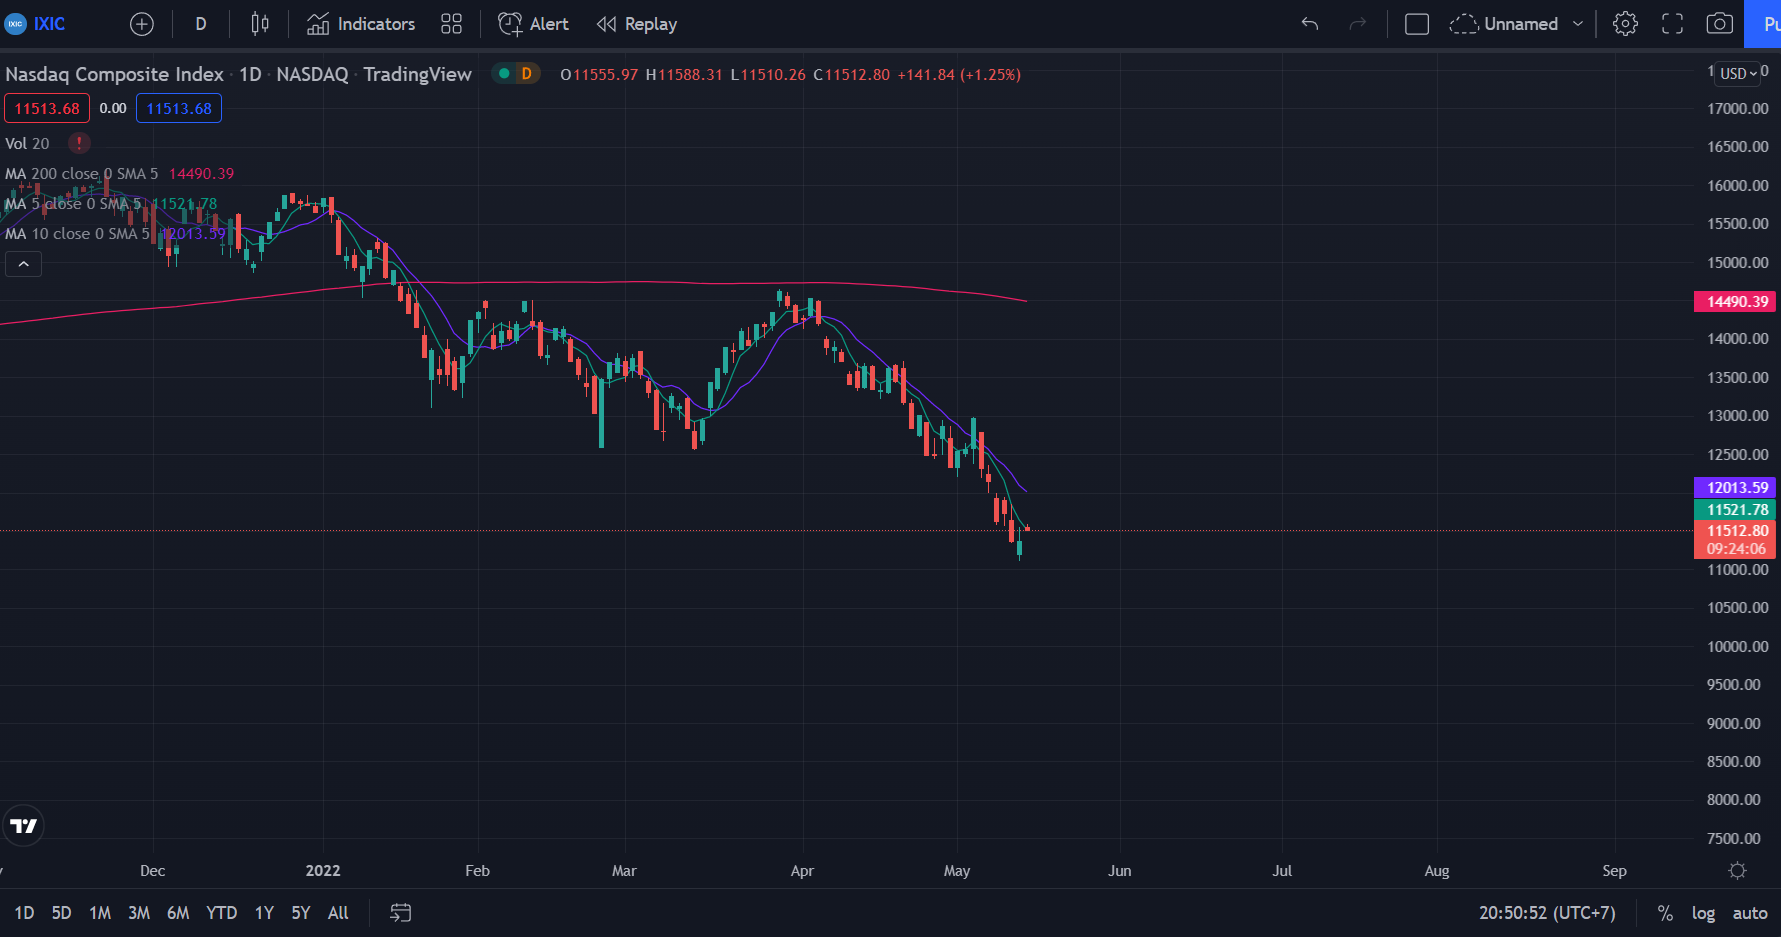Enter fullscreen mode
The width and height of the screenshot is (1781, 937).
coord(1673,24)
